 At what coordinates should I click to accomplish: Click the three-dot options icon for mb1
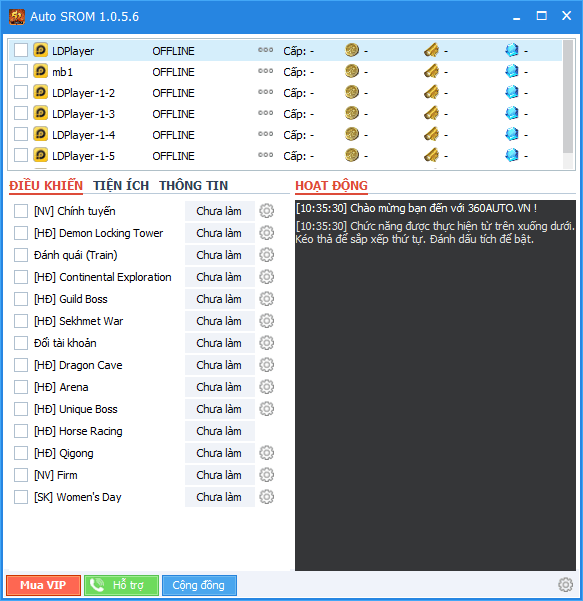click(266, 71)
